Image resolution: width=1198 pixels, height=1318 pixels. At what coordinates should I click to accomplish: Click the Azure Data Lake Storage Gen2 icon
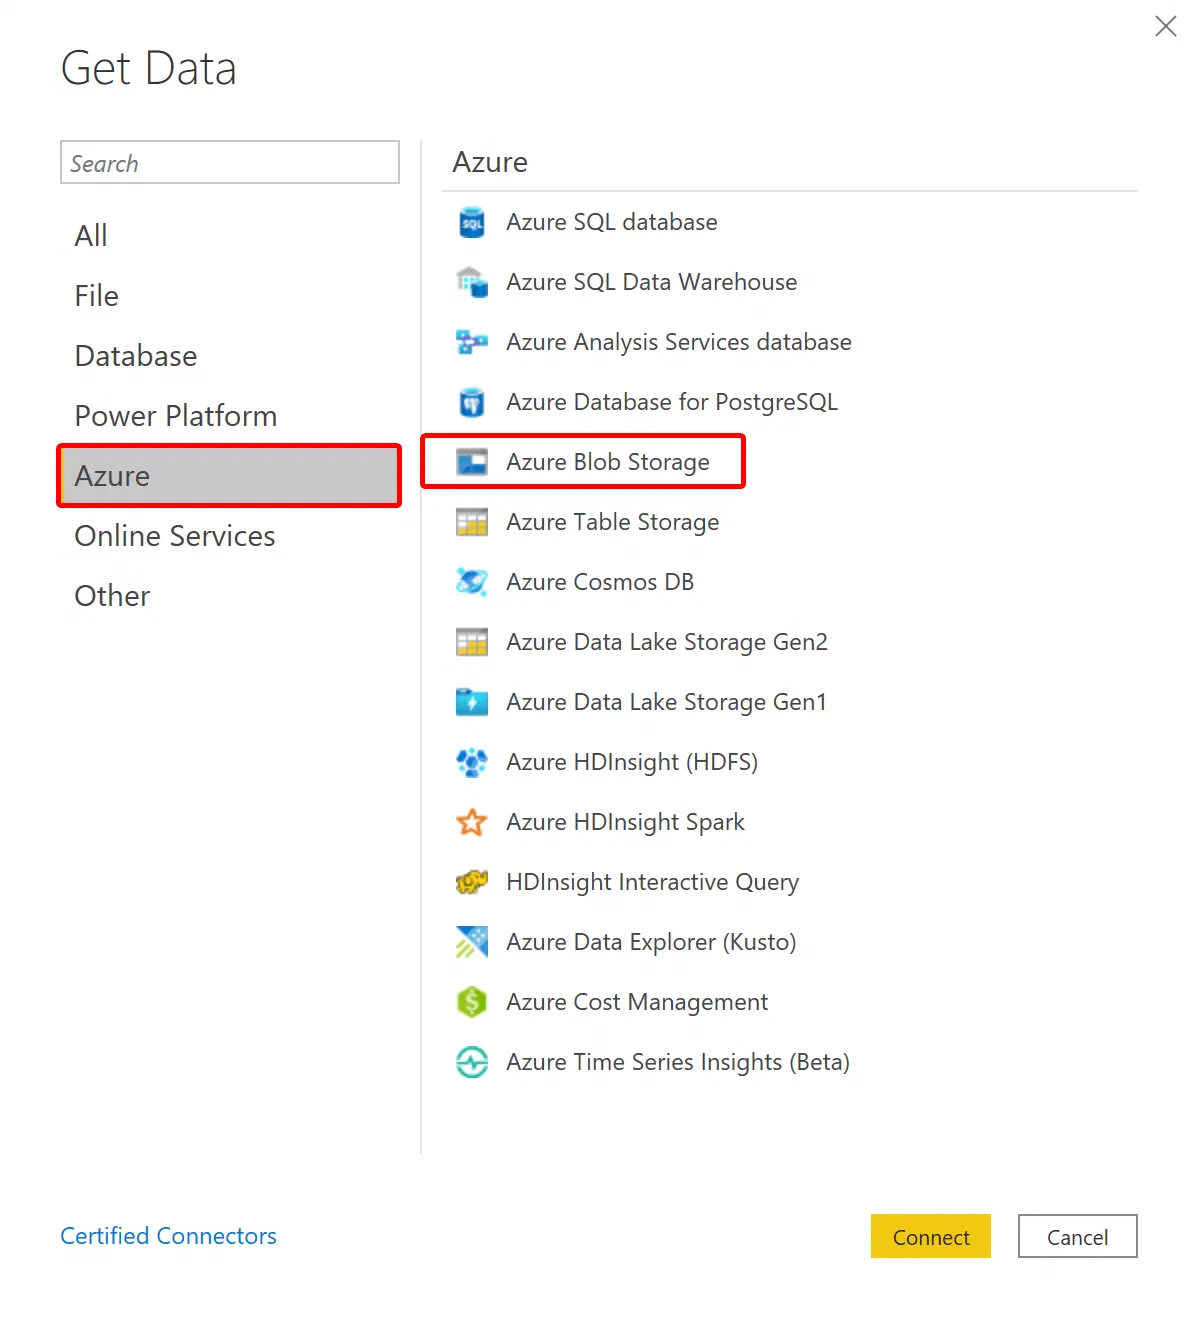click(471, 642)
